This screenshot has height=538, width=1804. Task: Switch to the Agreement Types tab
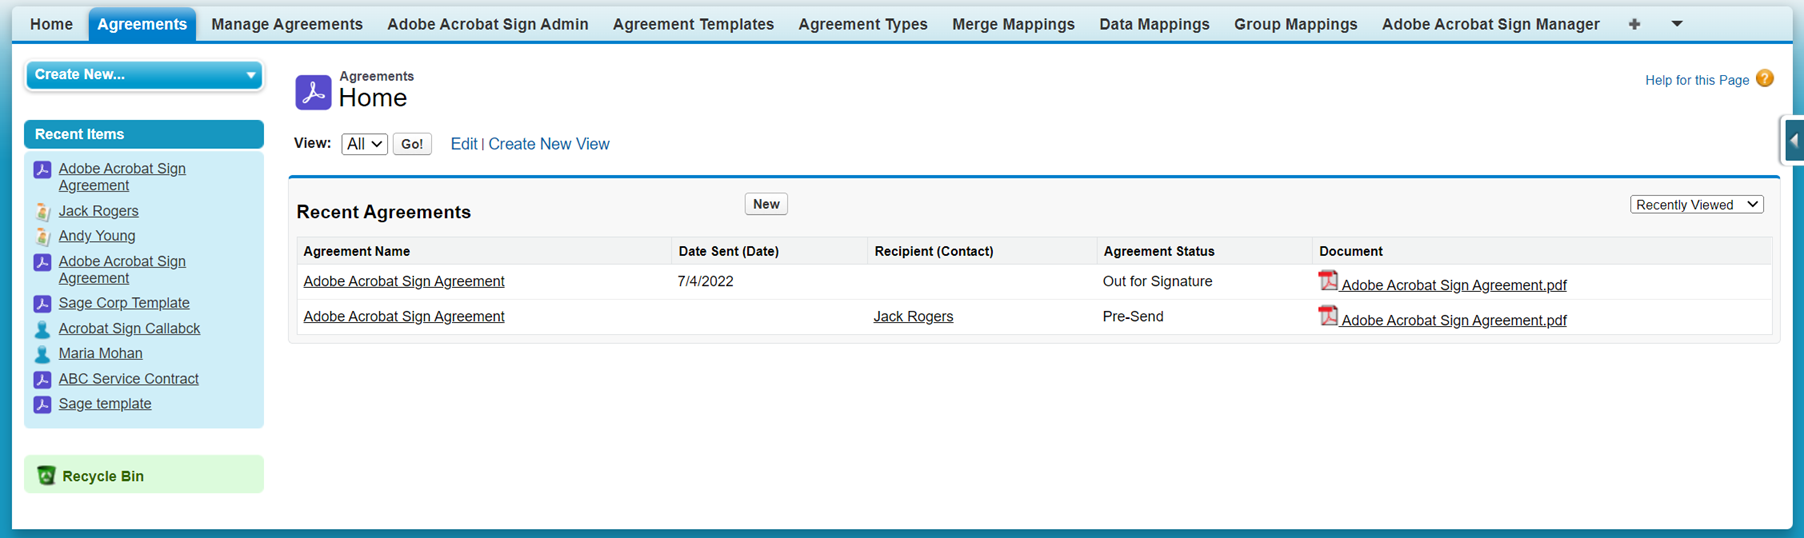(x=863, y=24)
